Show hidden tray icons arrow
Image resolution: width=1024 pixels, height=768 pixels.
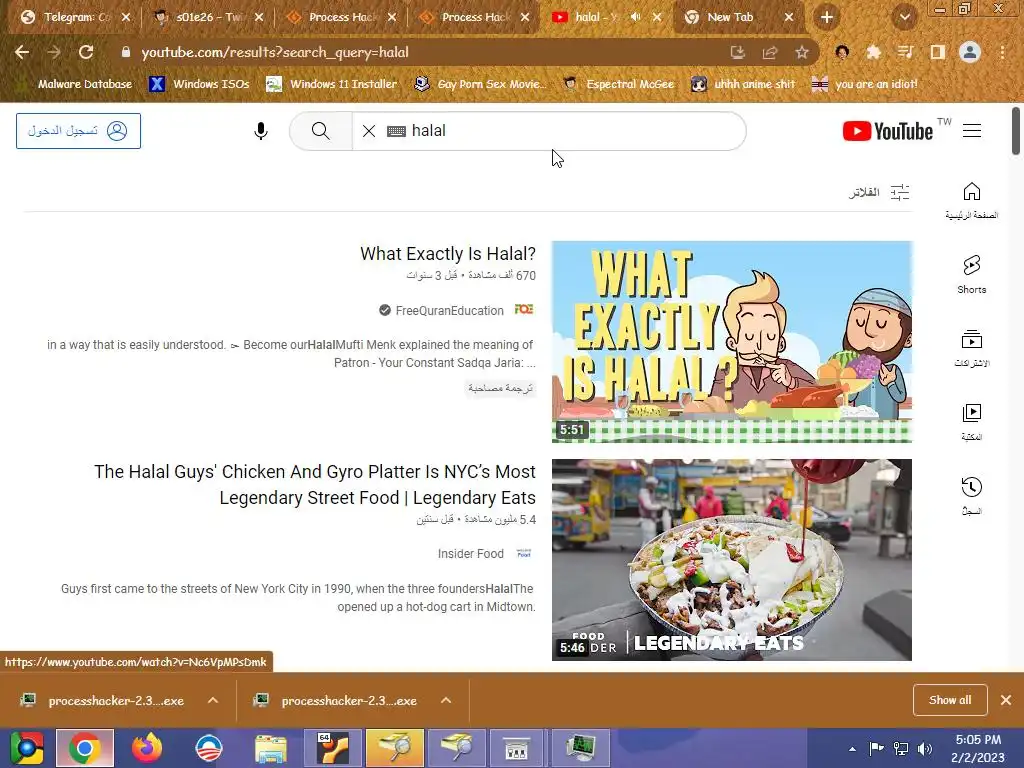tap(852, 748)
